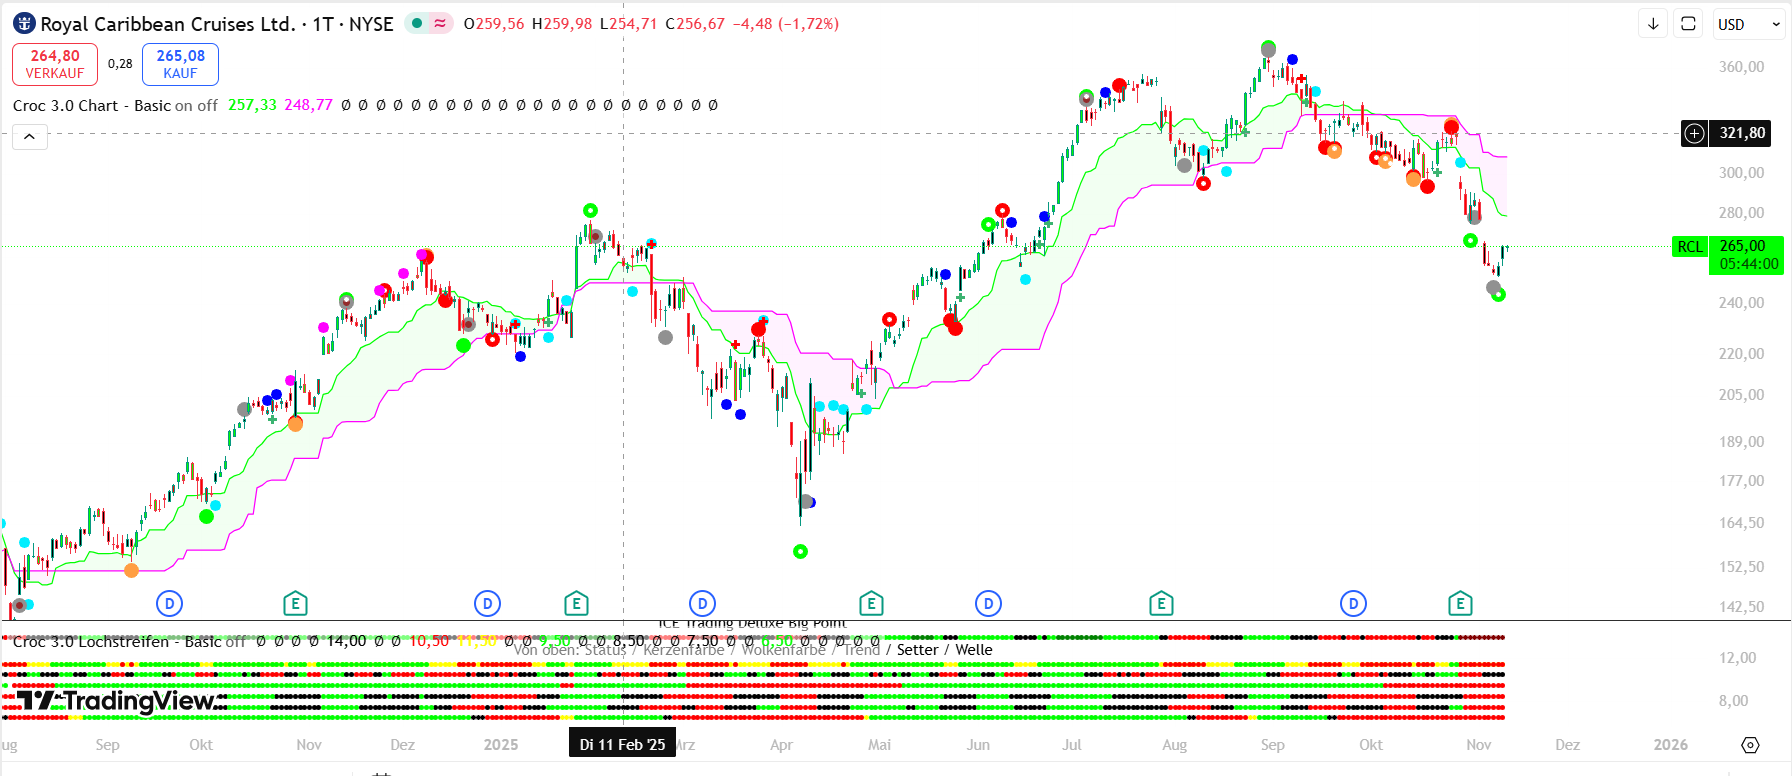Collapse the indicator legend with the chevron
Screen dimensions: 1792x776
(30, 137)
